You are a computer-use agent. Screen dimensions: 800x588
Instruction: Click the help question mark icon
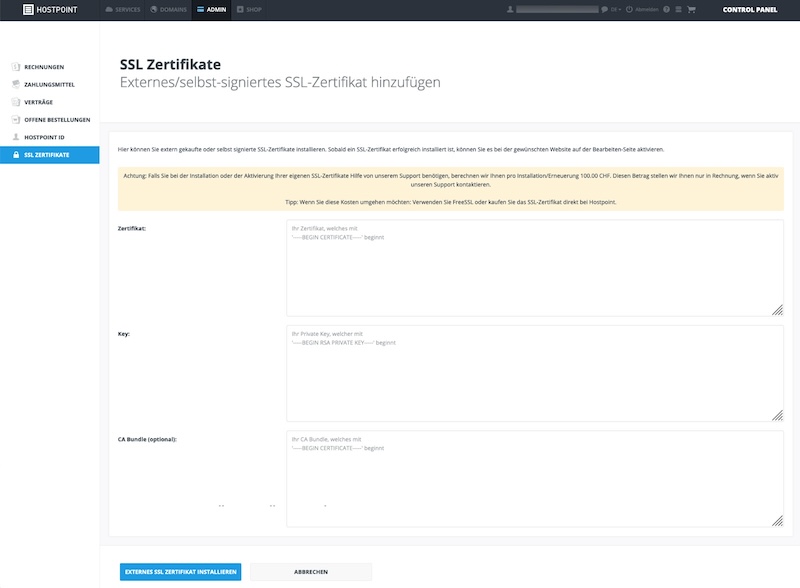pos(666,10)
